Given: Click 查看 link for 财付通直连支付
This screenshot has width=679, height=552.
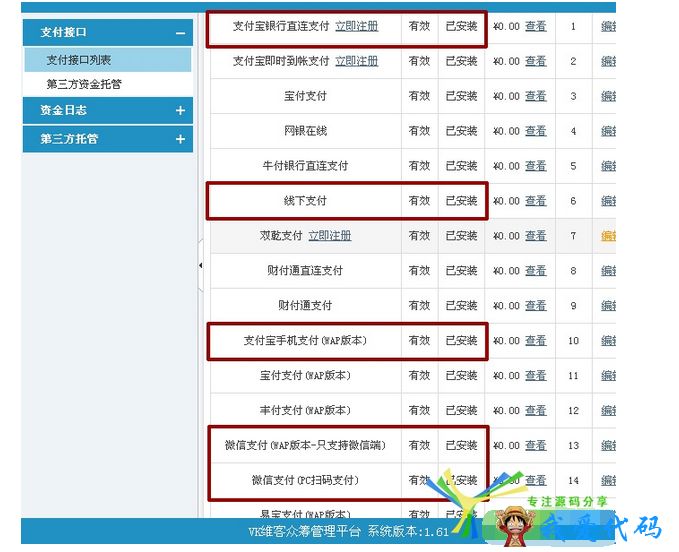Looking at the screenshot, I should click(536, 271).
